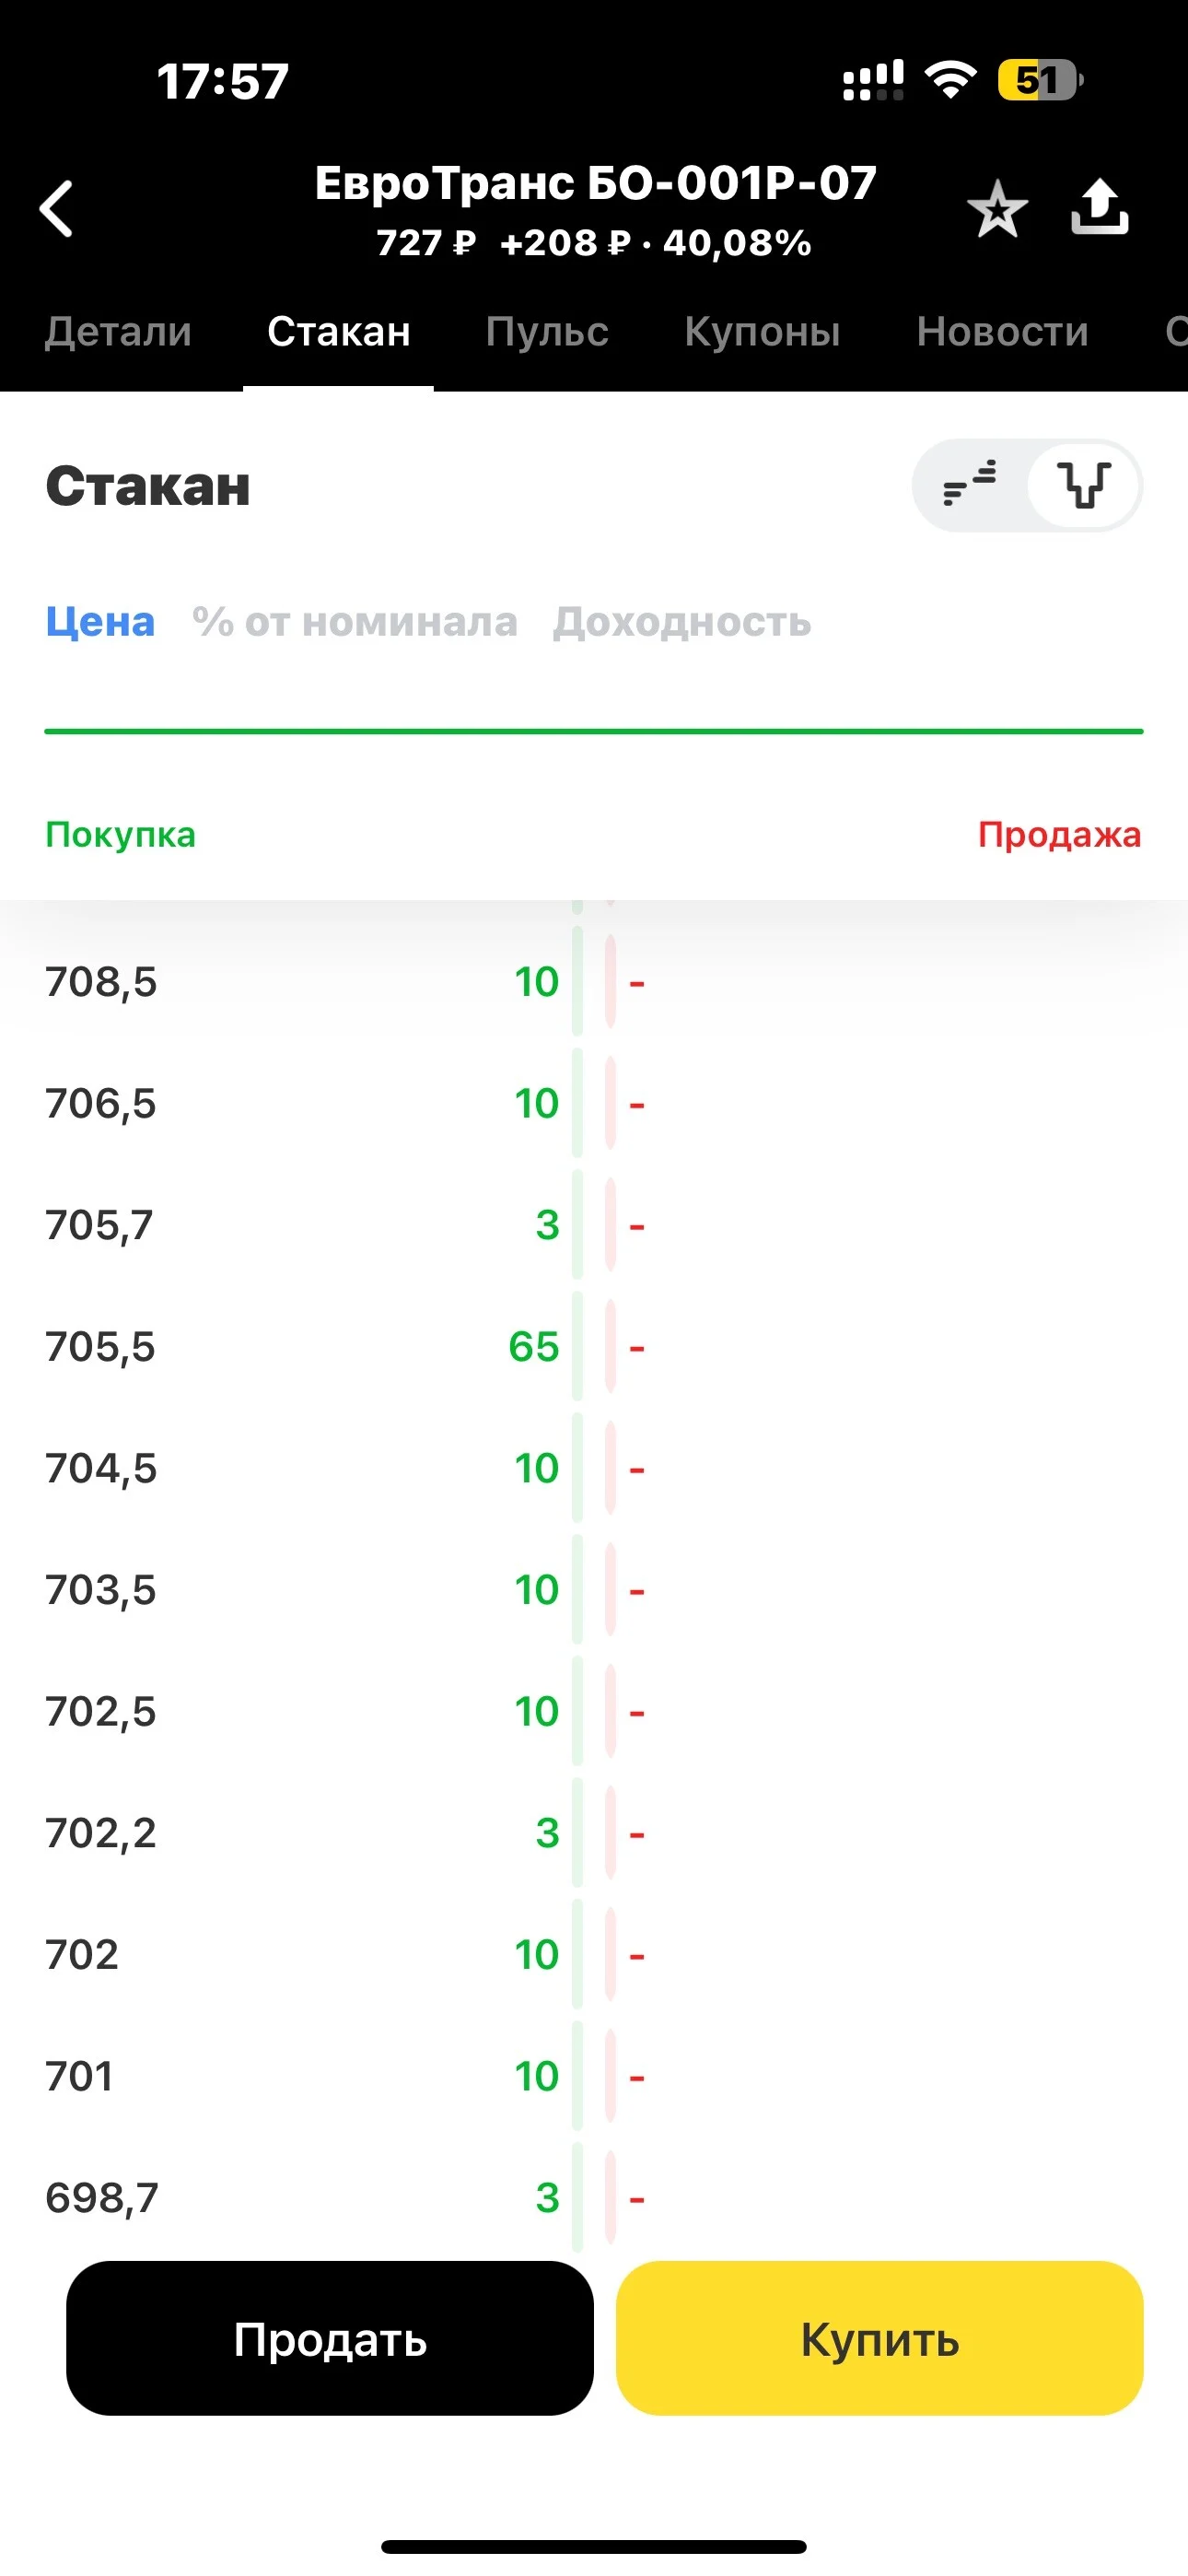Switch to stepped order book view icon
The height and width of the screenshot is (2576, 1188).
click(970, 485)
